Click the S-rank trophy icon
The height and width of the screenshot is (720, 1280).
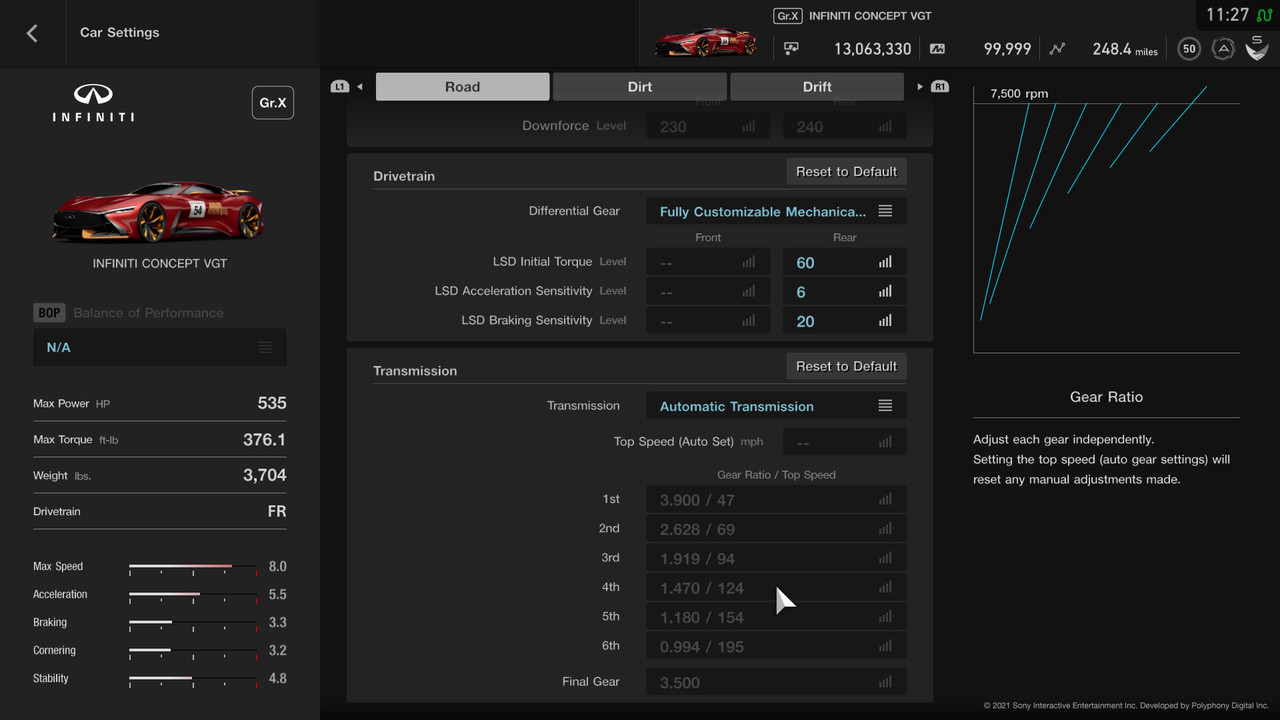click(1257, 47)
